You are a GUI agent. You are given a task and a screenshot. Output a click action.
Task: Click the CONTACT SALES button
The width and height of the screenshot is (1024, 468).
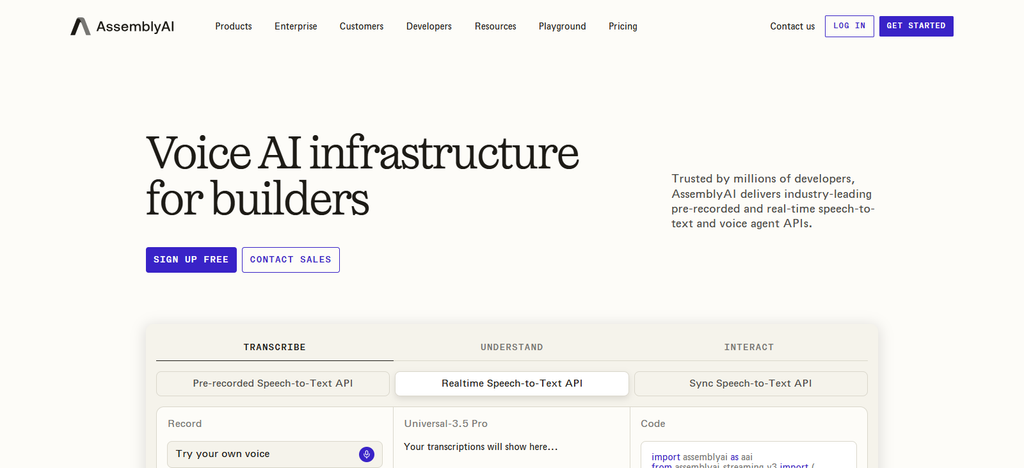(x=291, y=260)
